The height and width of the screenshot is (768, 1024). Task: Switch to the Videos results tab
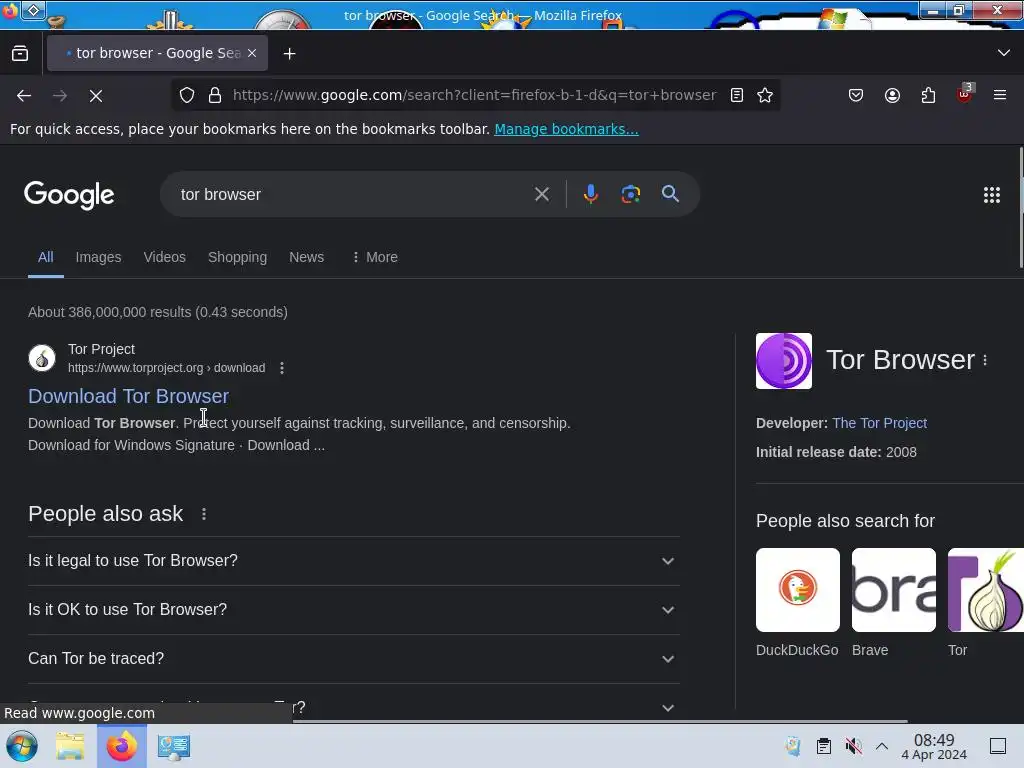[x=165, y=257]
